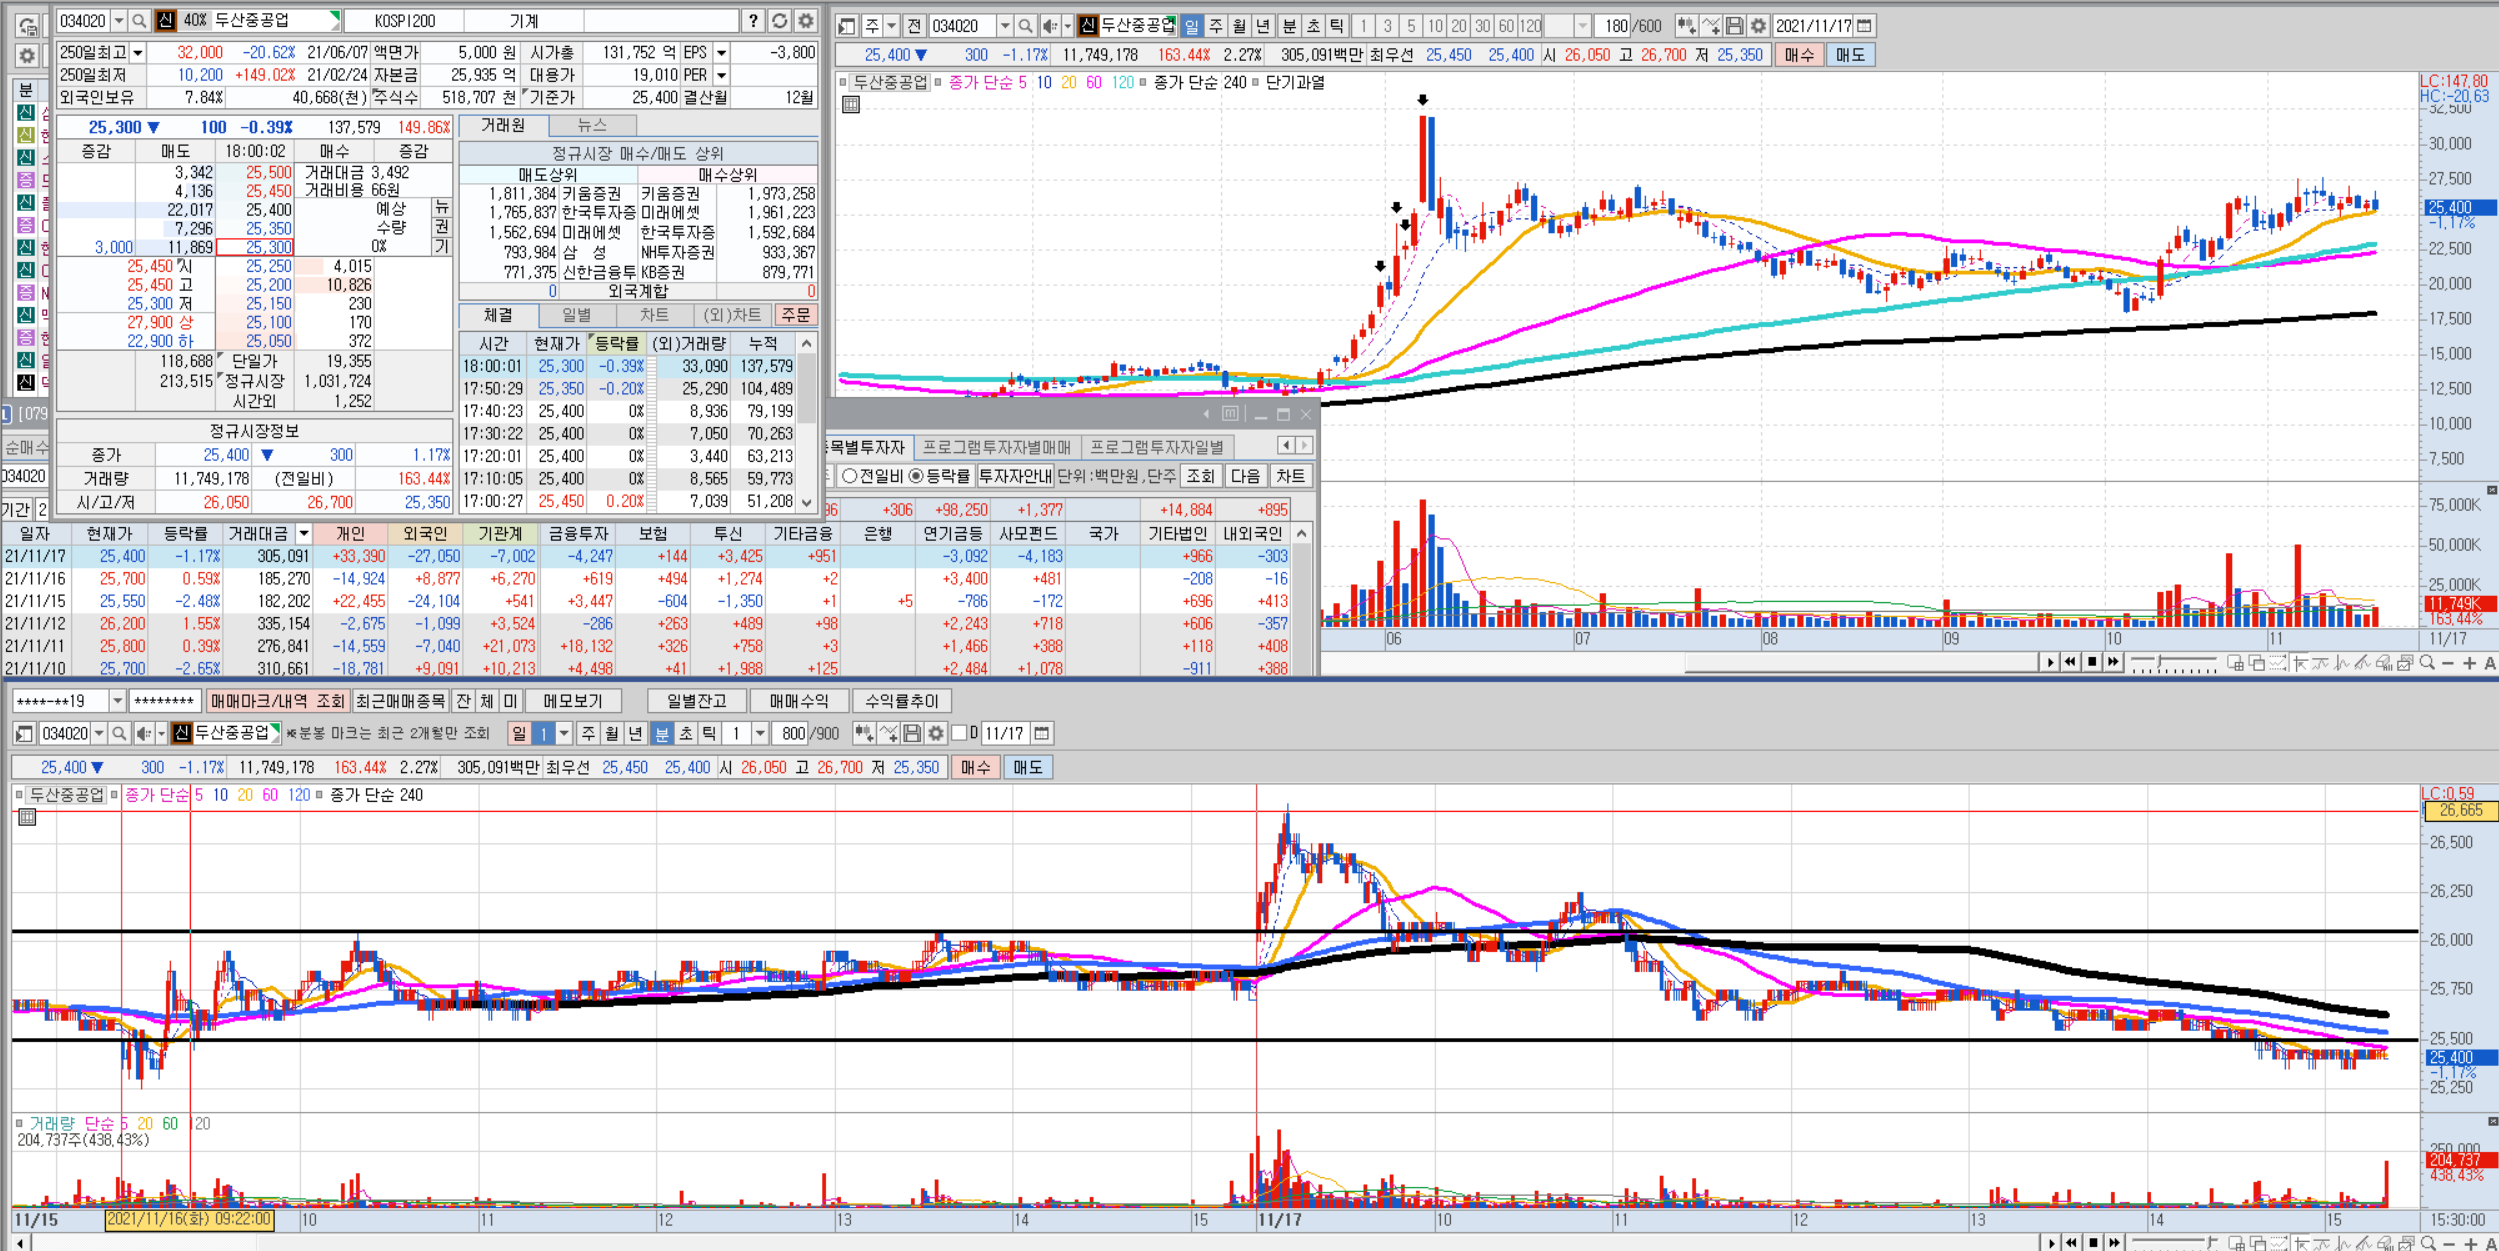The image size is (2499, 1251).
Task: Open the 차트 tab in the trades panel
Action: 654,315
